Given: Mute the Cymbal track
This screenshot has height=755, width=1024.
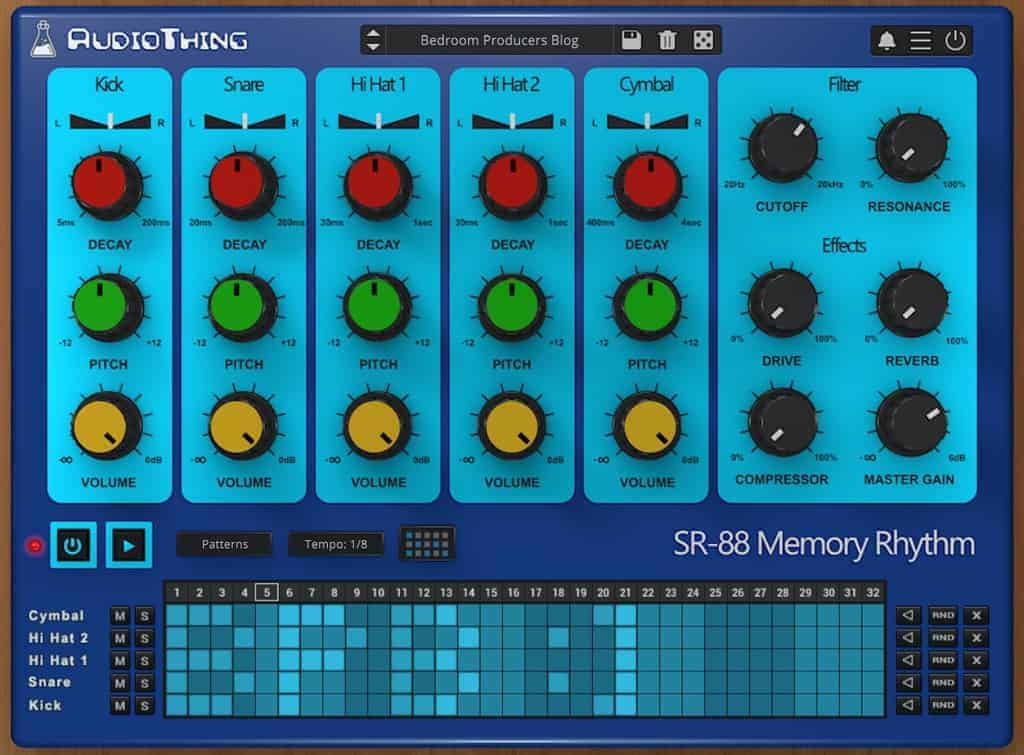Looking at the screenshot, I should tap(120, 616).
